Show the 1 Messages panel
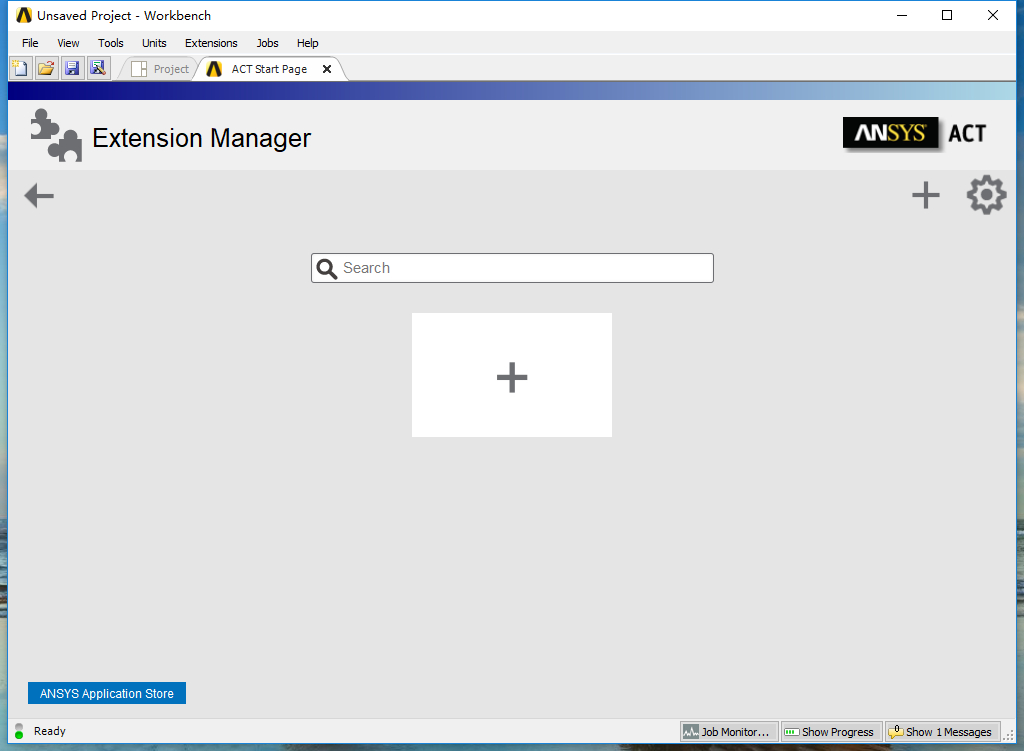The height and width of the screenshot is (751, 1024). pyautogui.click(x=942, y=732)
